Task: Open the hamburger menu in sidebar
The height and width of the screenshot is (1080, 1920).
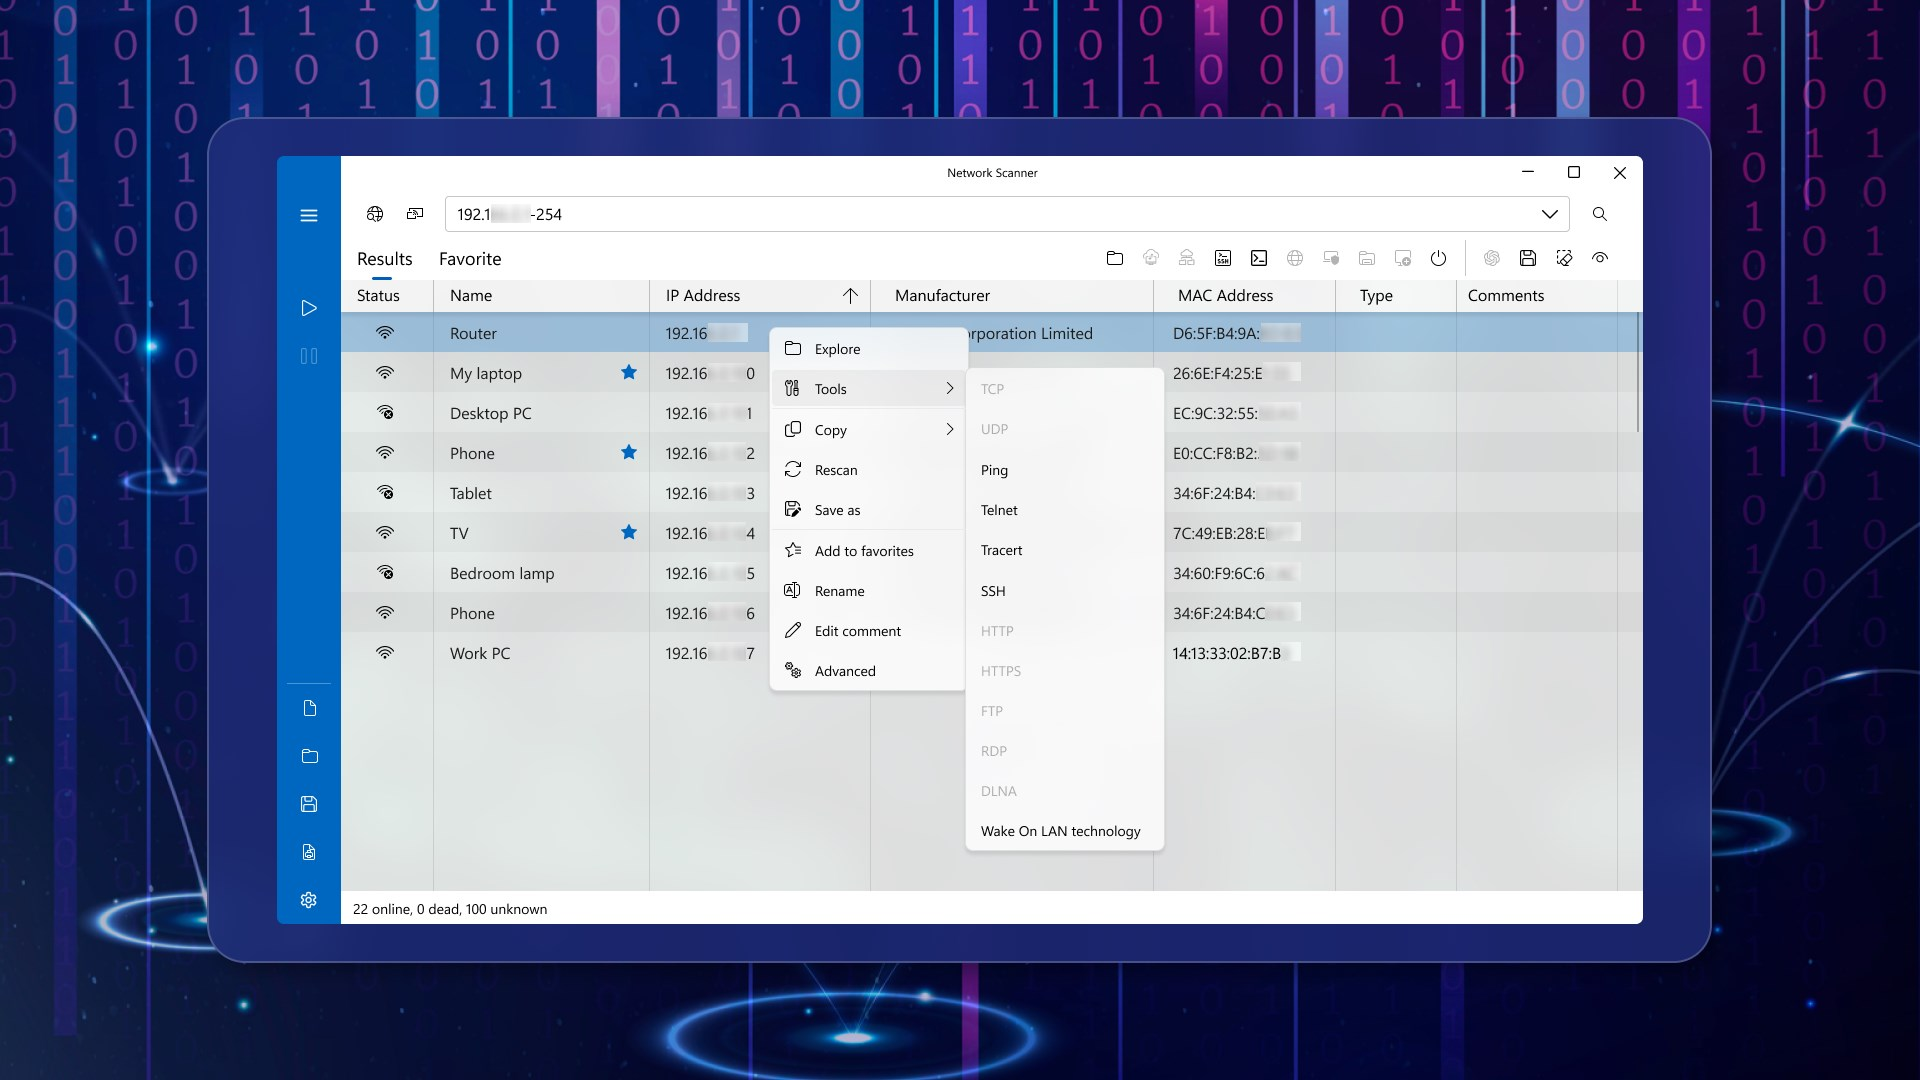Action: [x=309, y=215]
